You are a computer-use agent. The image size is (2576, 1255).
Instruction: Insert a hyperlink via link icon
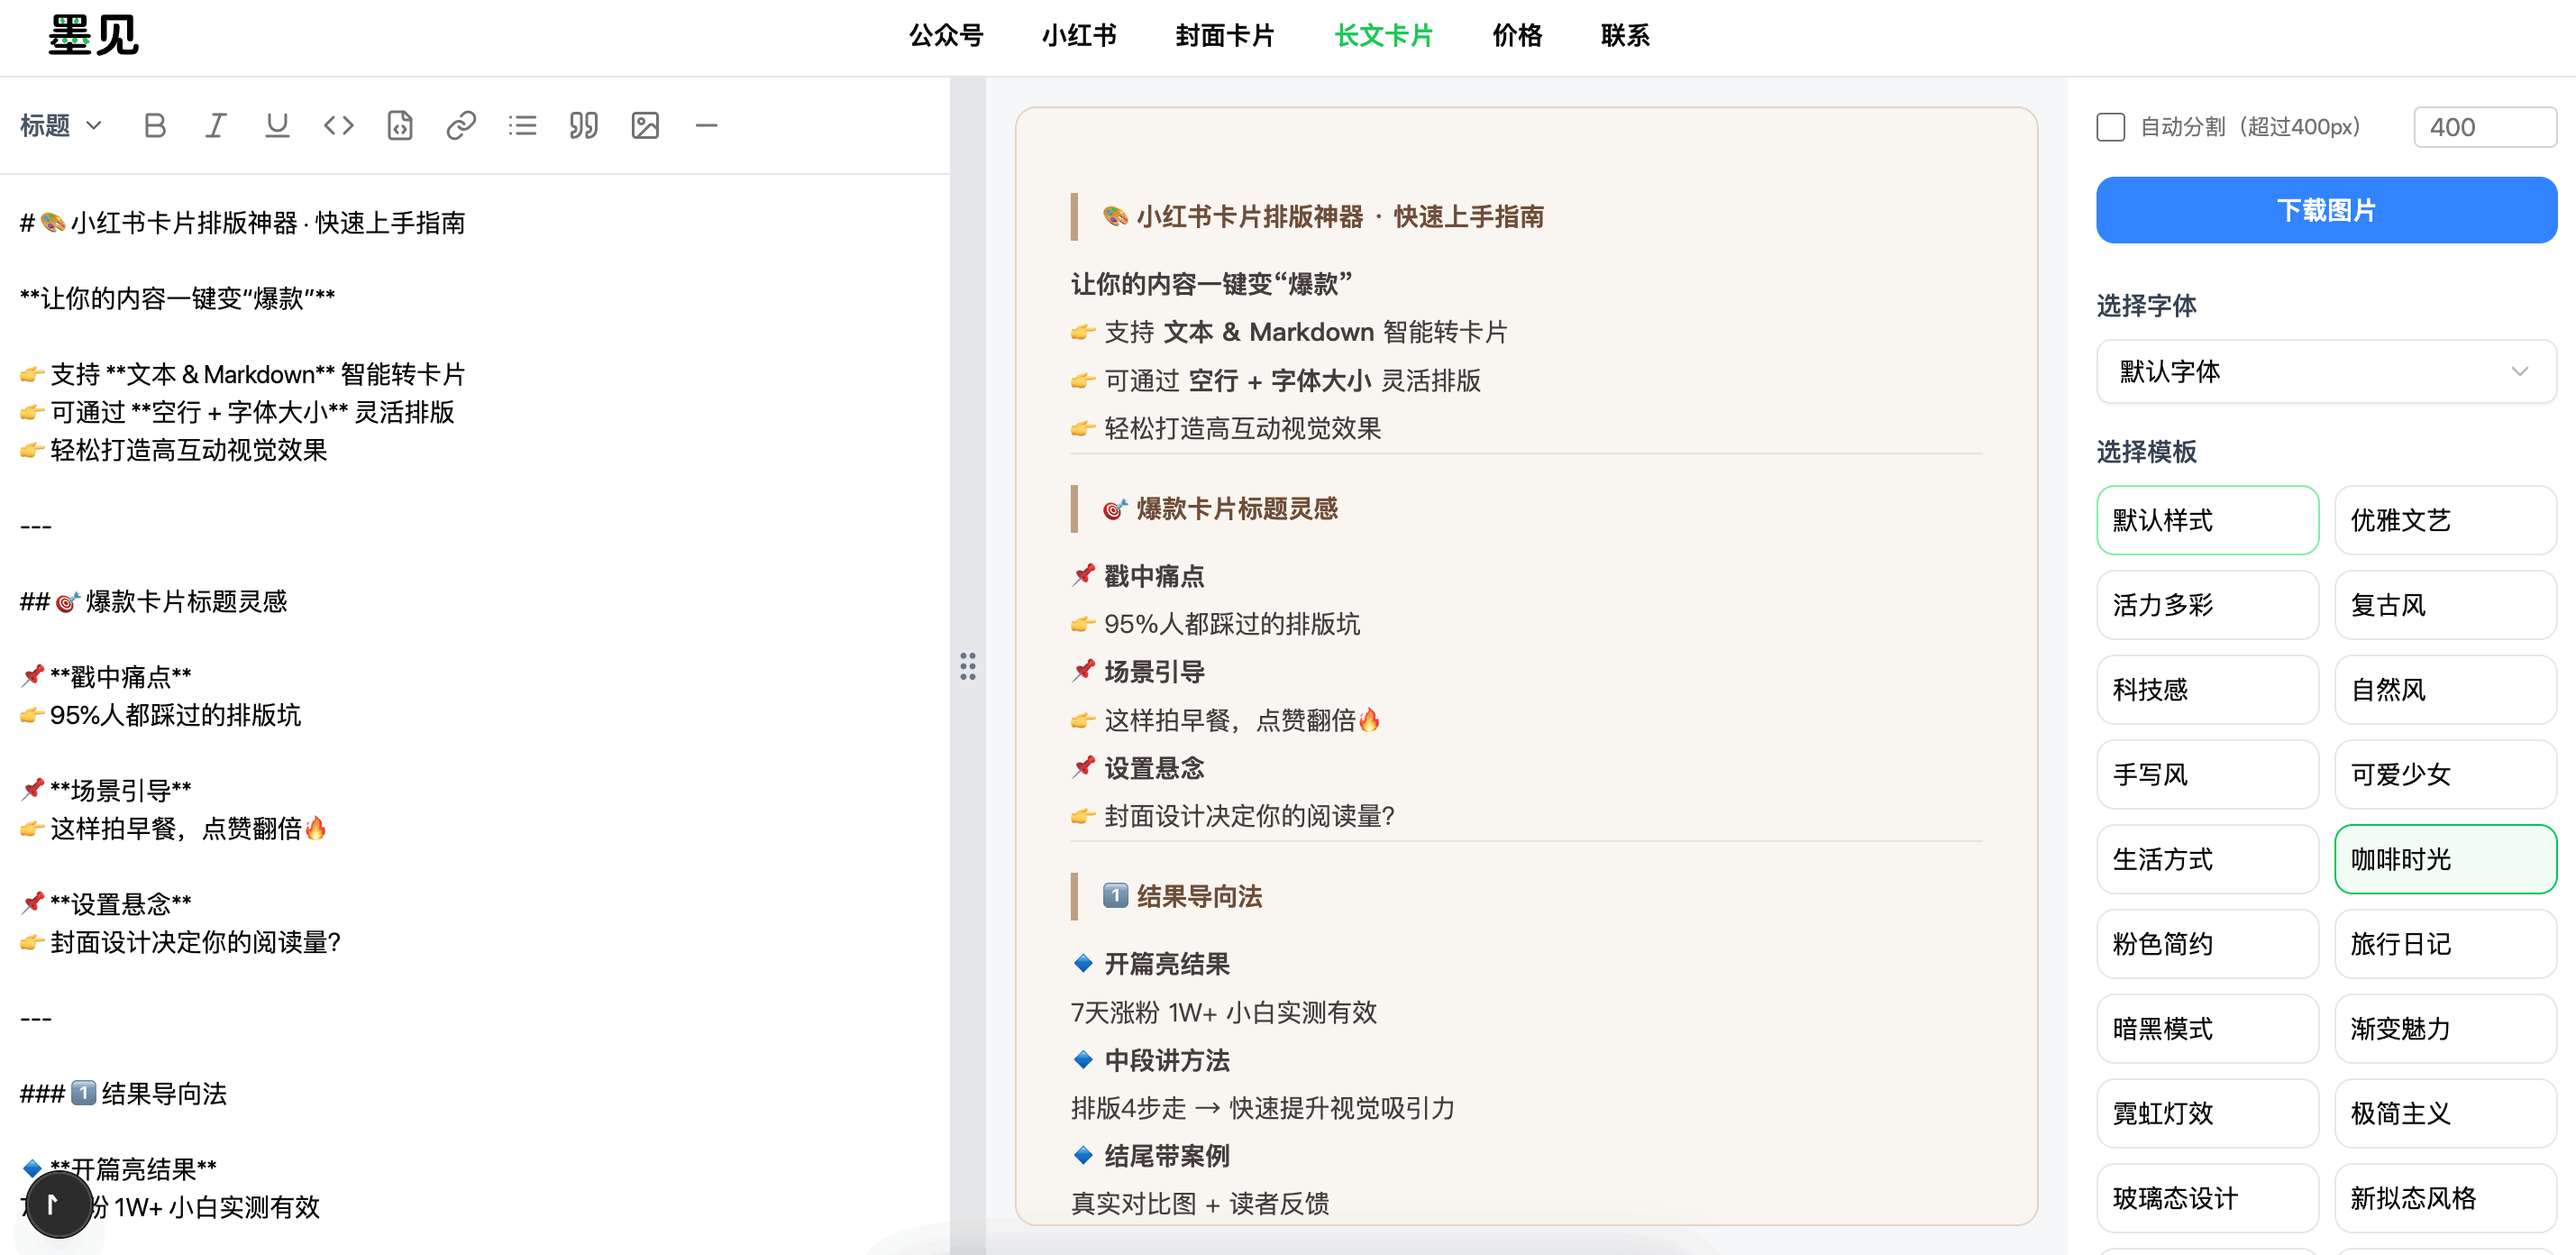(461, 126)
